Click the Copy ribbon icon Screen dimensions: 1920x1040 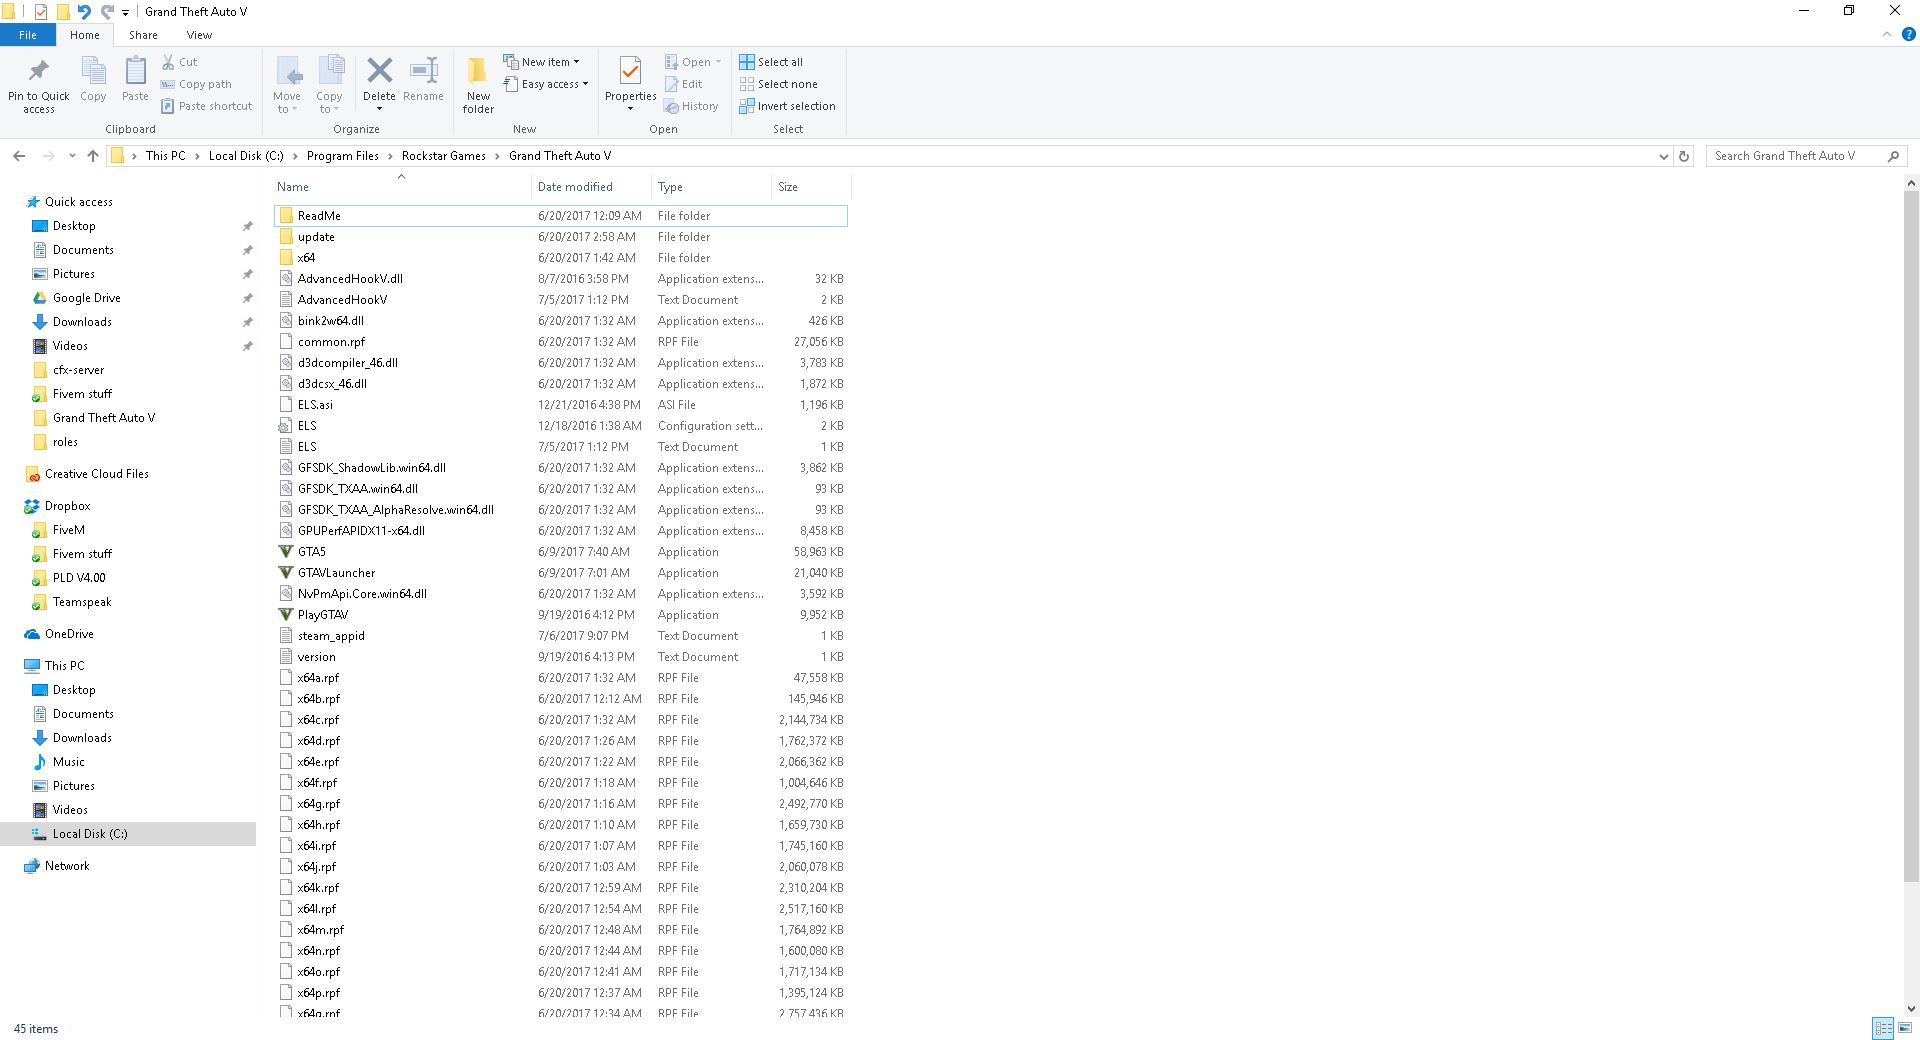[x=93, y=79]
